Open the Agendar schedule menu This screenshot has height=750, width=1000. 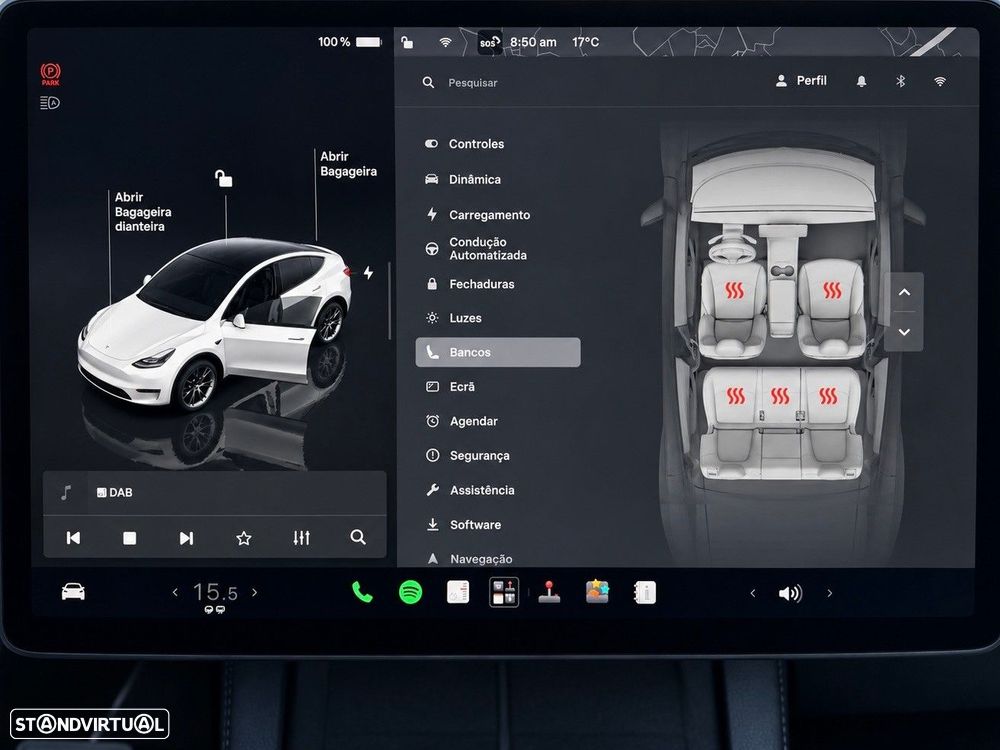click(x=462, y=421)
